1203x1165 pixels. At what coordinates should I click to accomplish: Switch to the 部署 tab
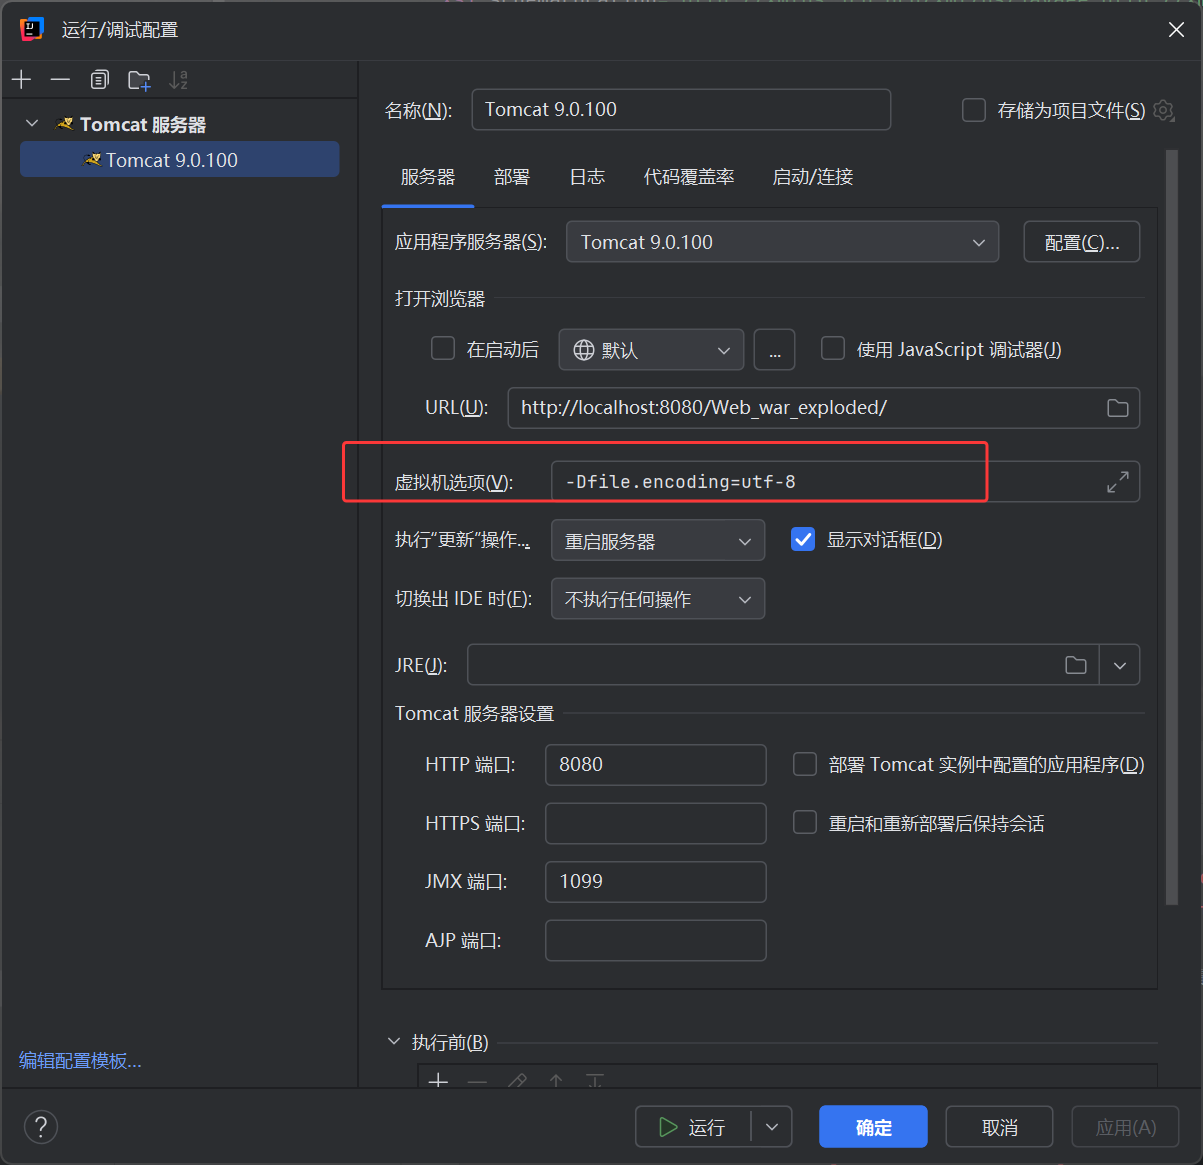click(512, 177)
